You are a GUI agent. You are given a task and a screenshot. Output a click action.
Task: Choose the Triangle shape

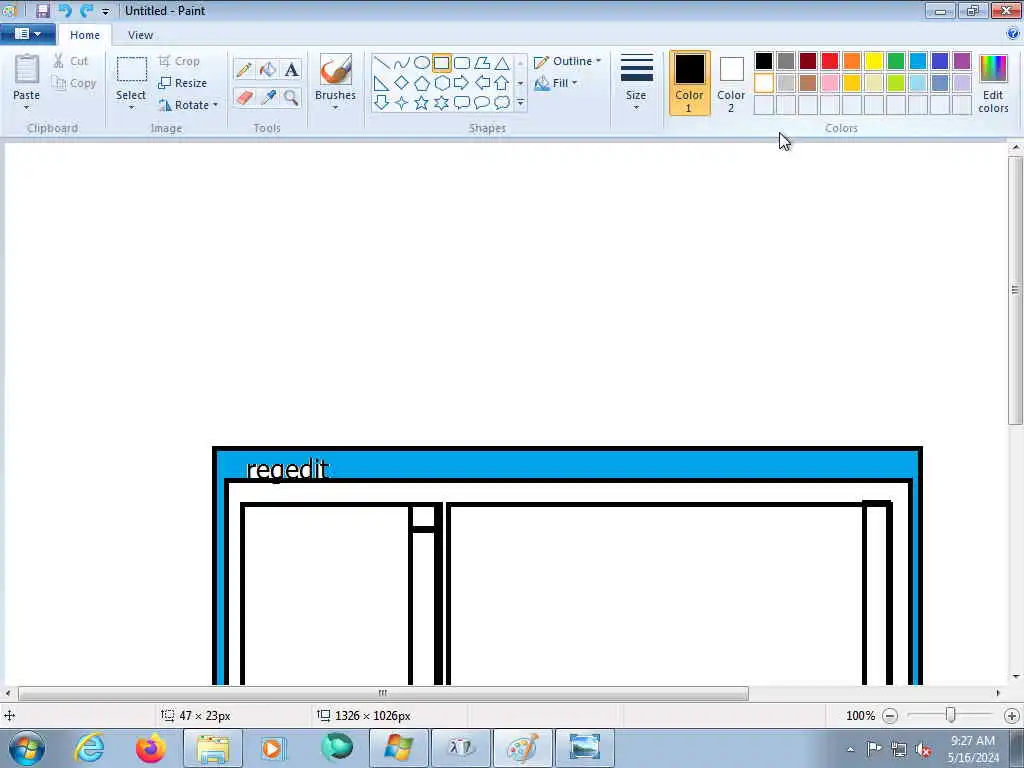point(502,63)
